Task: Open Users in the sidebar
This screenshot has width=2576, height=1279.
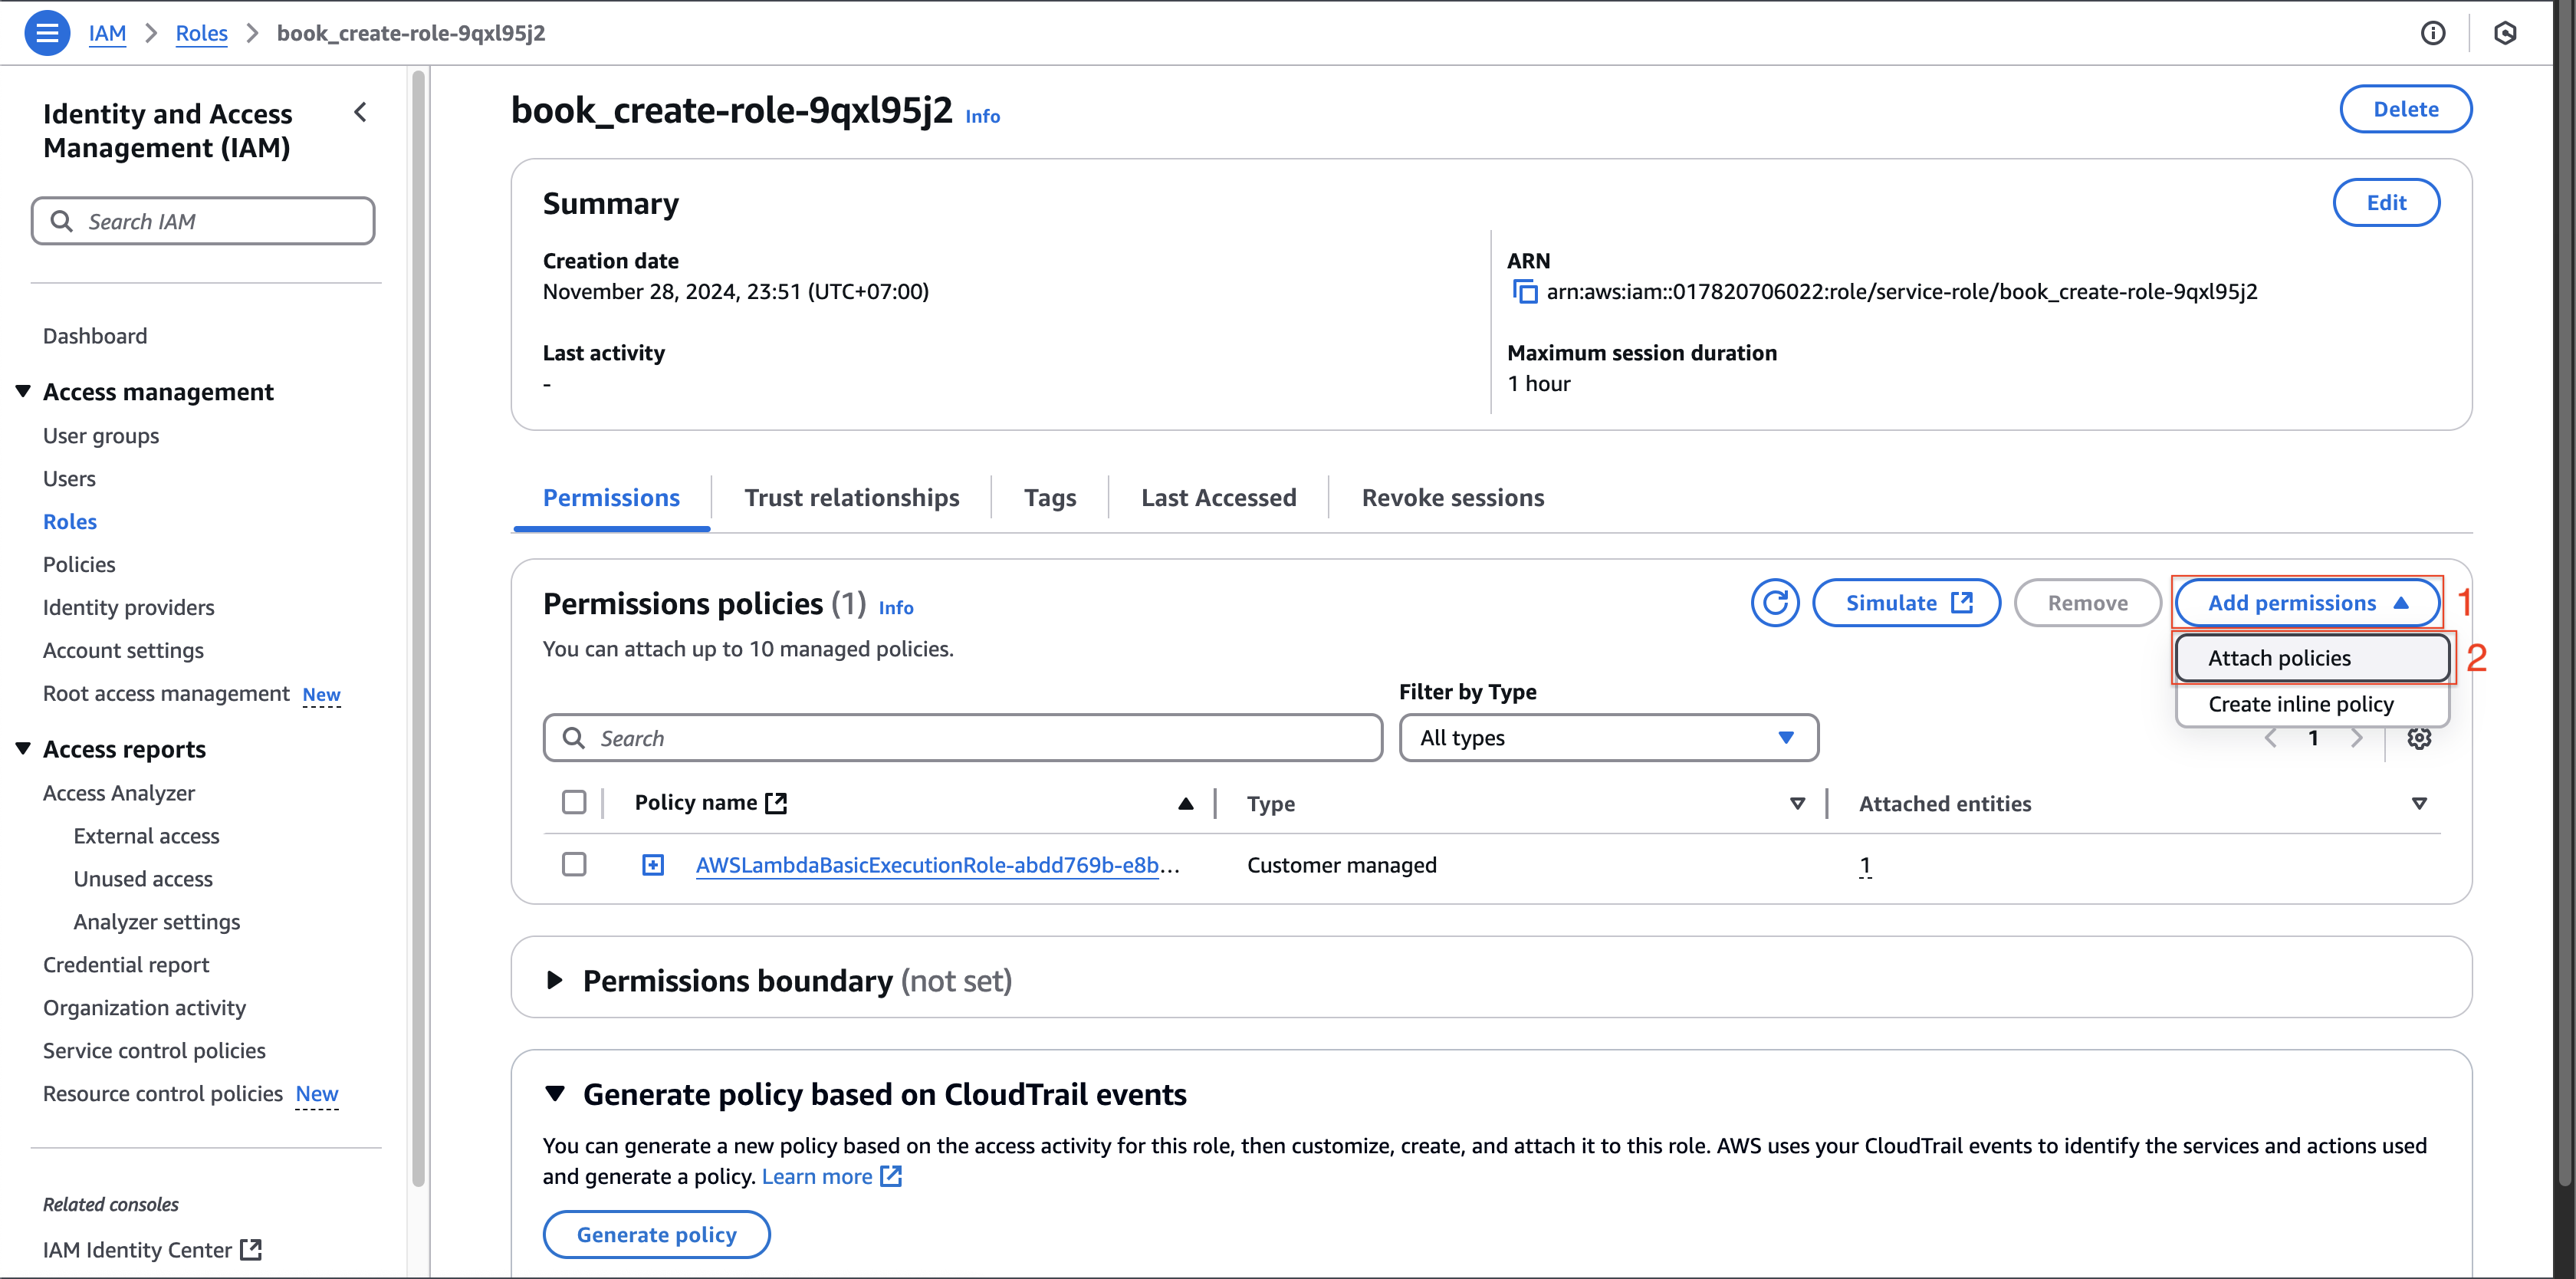Action: tap(69, 479)
